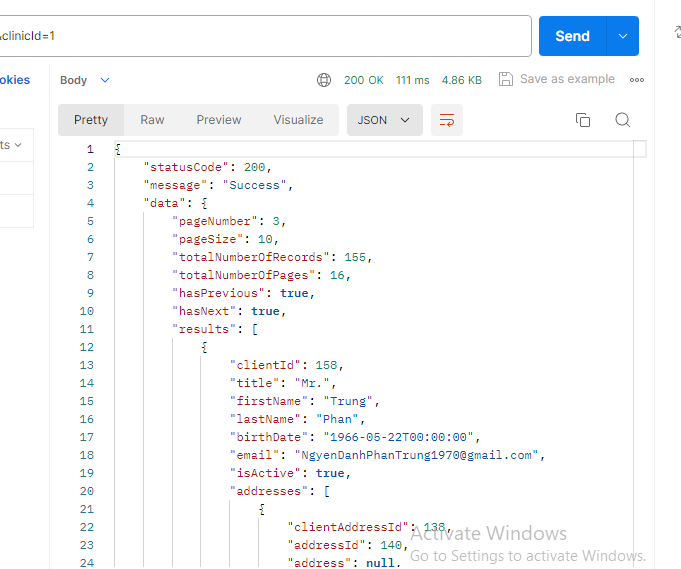Click the "data" key on line 4
This screenshot has height=569, width=681.
click(x=164, y=203)
